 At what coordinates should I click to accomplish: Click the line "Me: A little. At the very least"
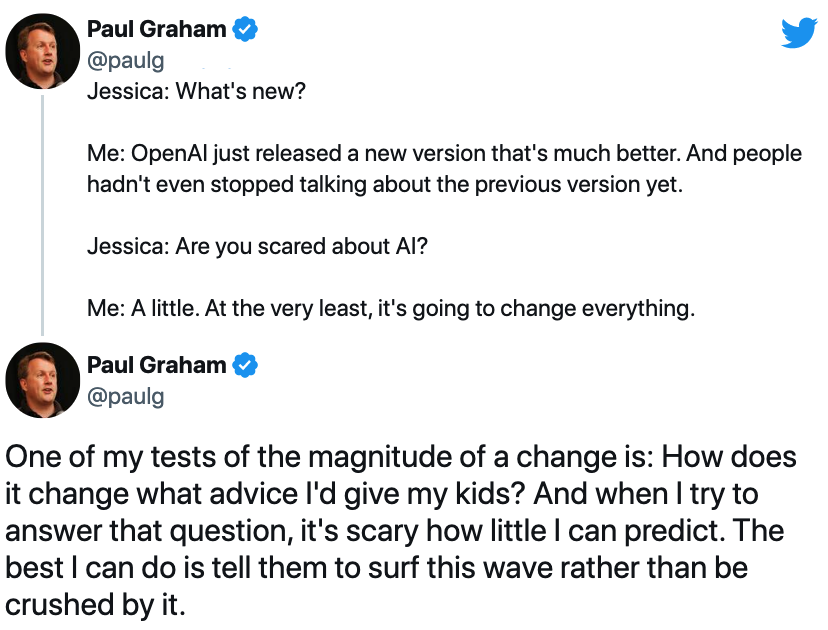pyautogui.click(x=391, y=308)
